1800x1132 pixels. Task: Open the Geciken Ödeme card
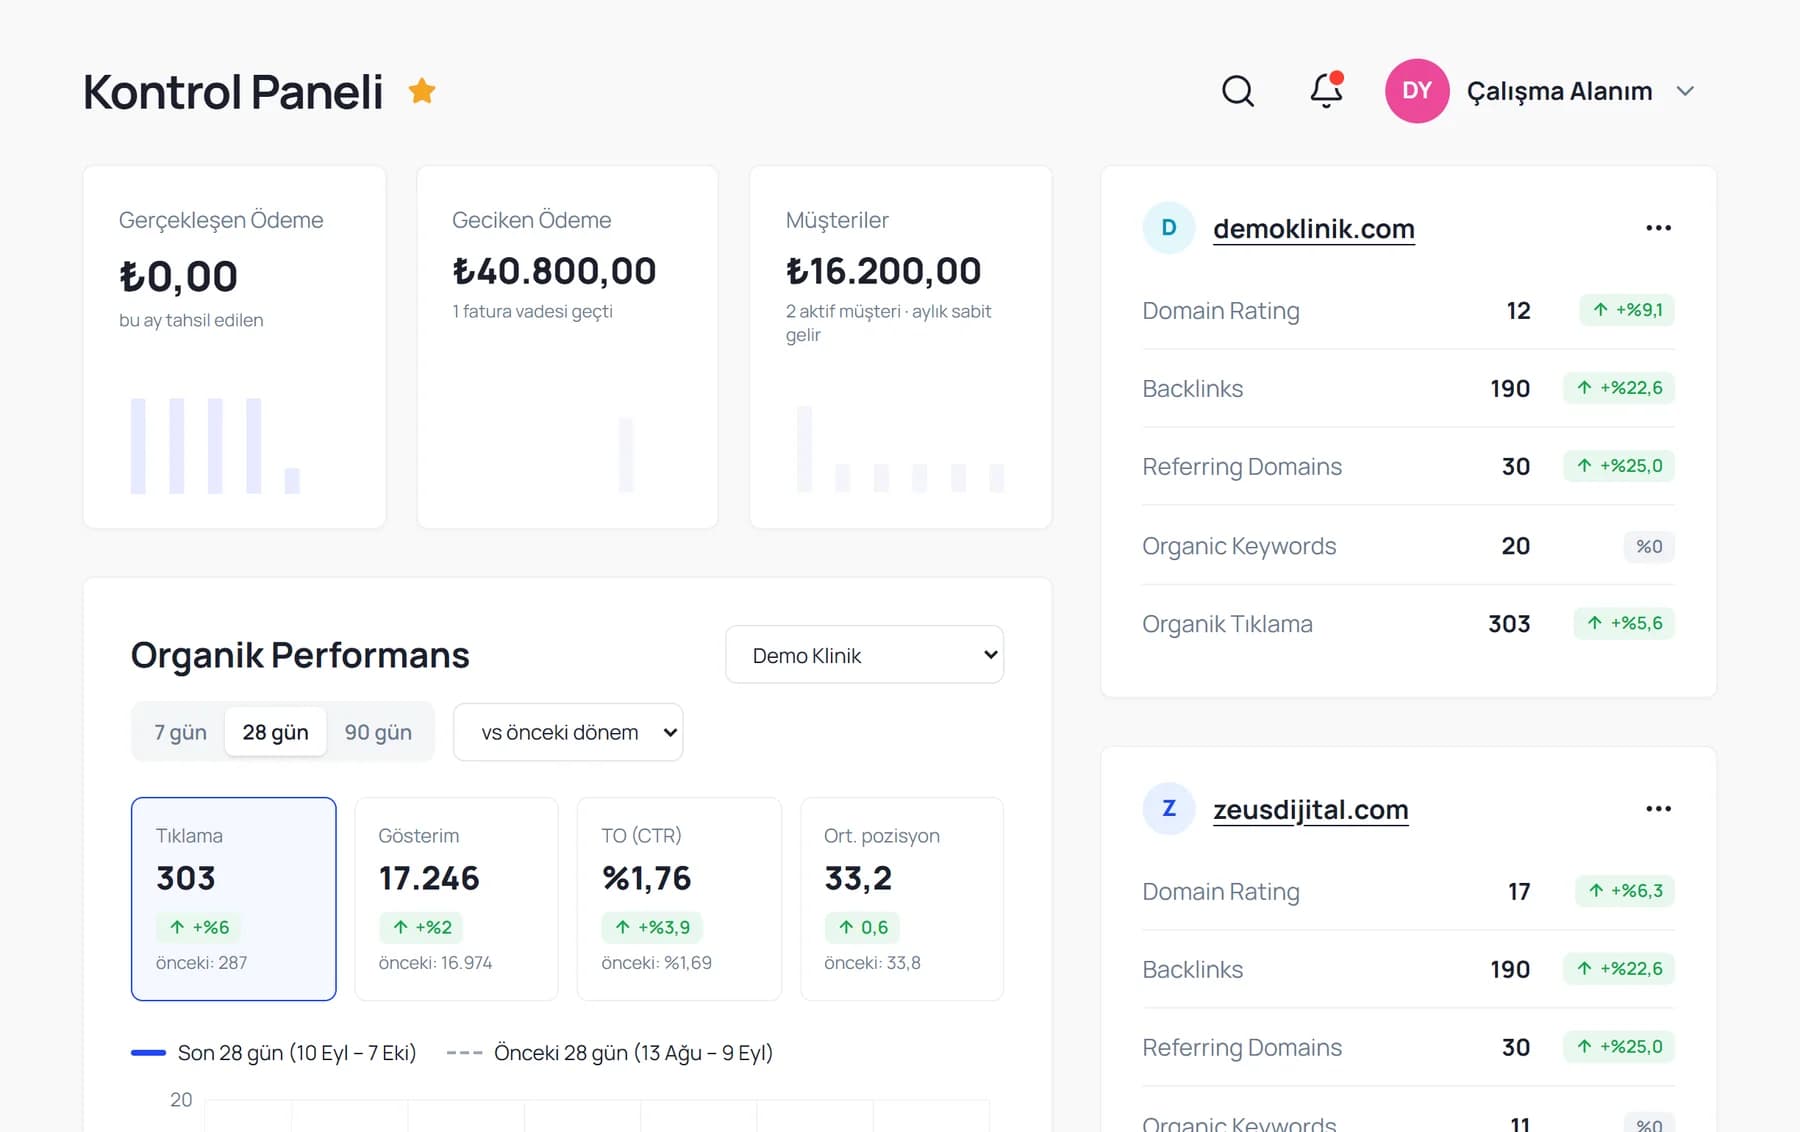click(x=567, y=347)
